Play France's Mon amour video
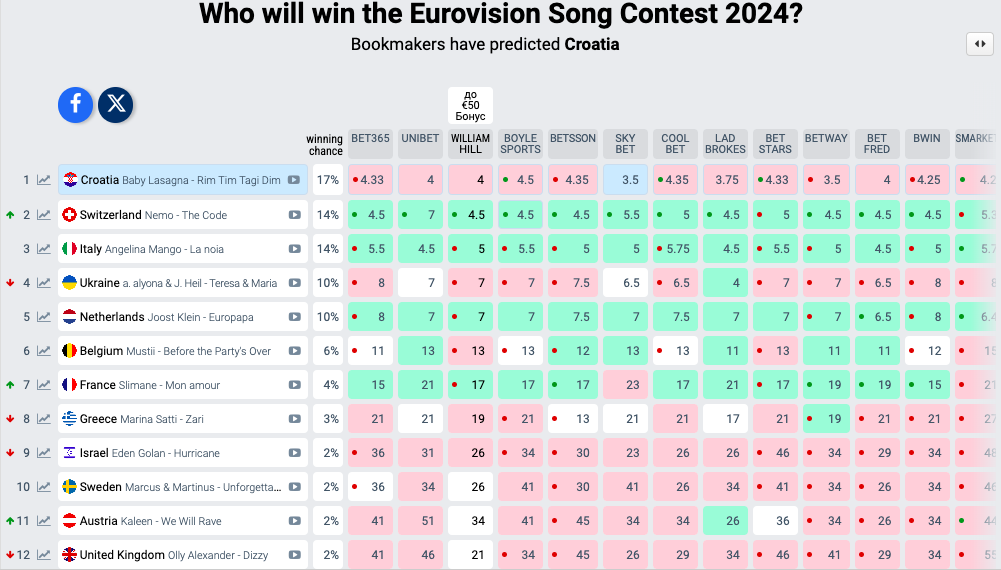The width and height of the screenshot is (1001, 570). click(294, 385)
